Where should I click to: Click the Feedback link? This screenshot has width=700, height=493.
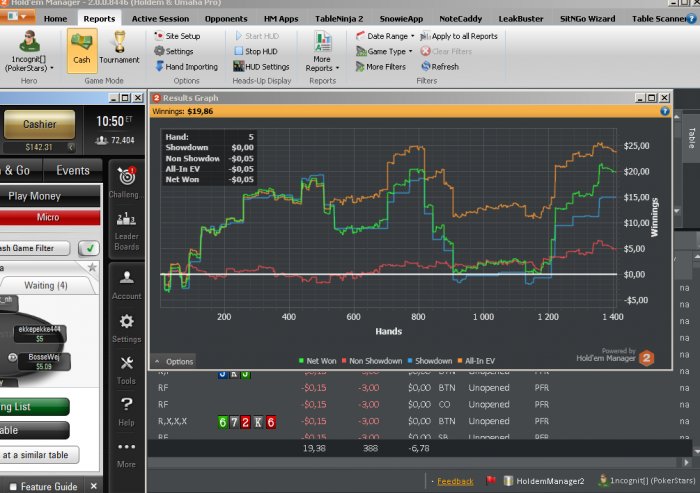tap(455, 481)
